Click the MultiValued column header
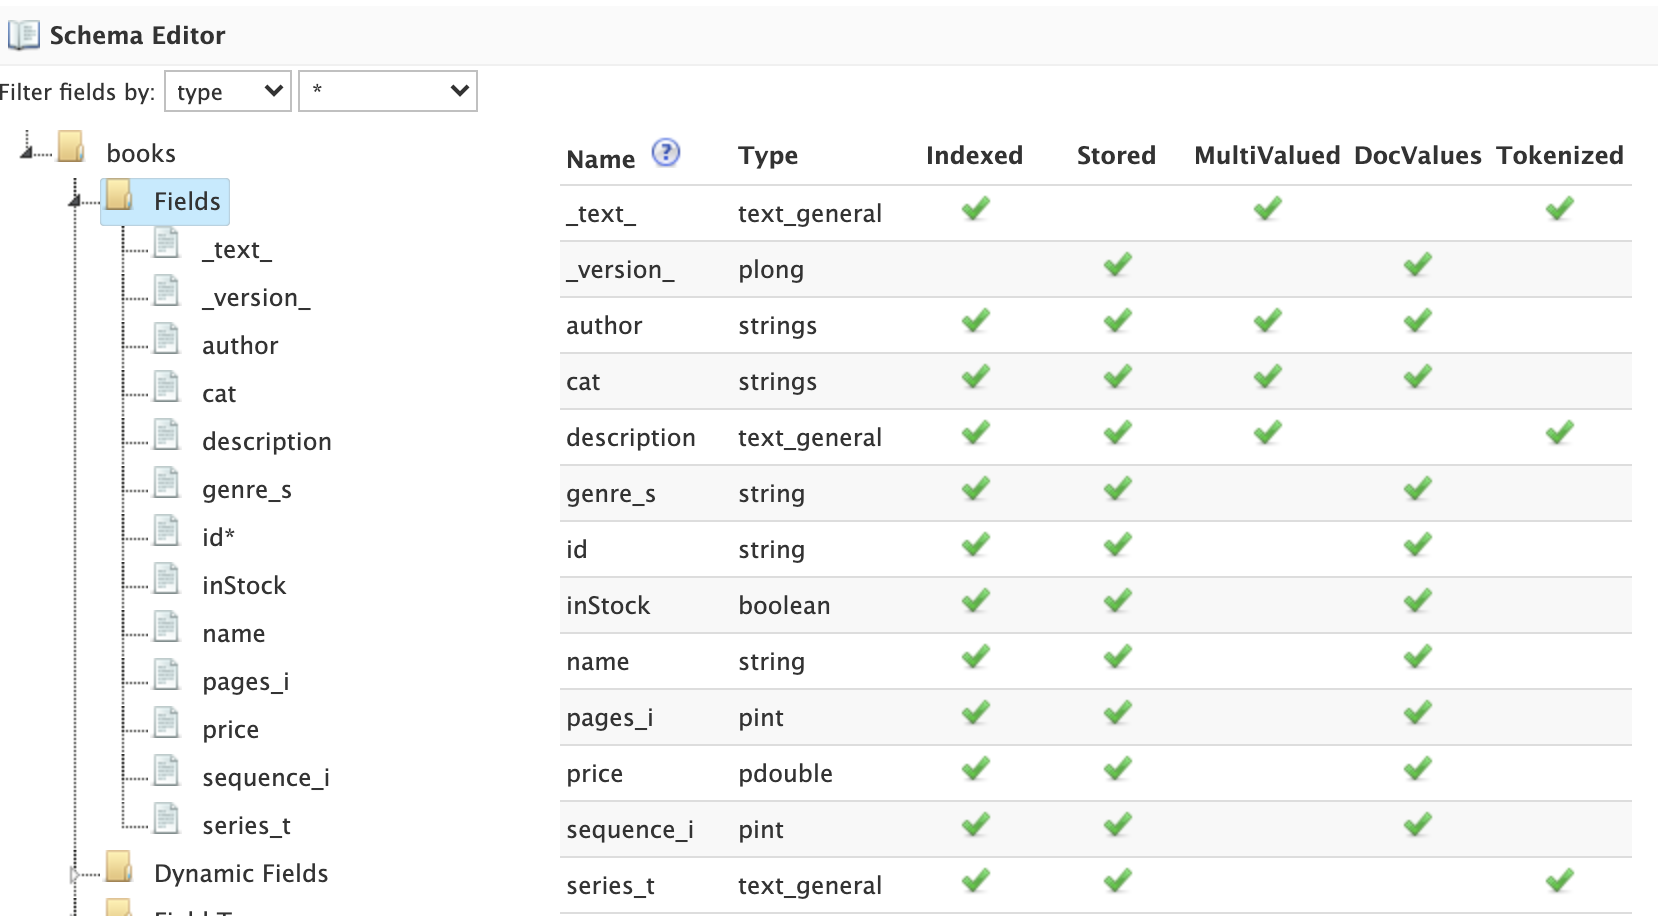Image resolution: width=1658 pixels, height=916 pixels. coord(1266,156)
